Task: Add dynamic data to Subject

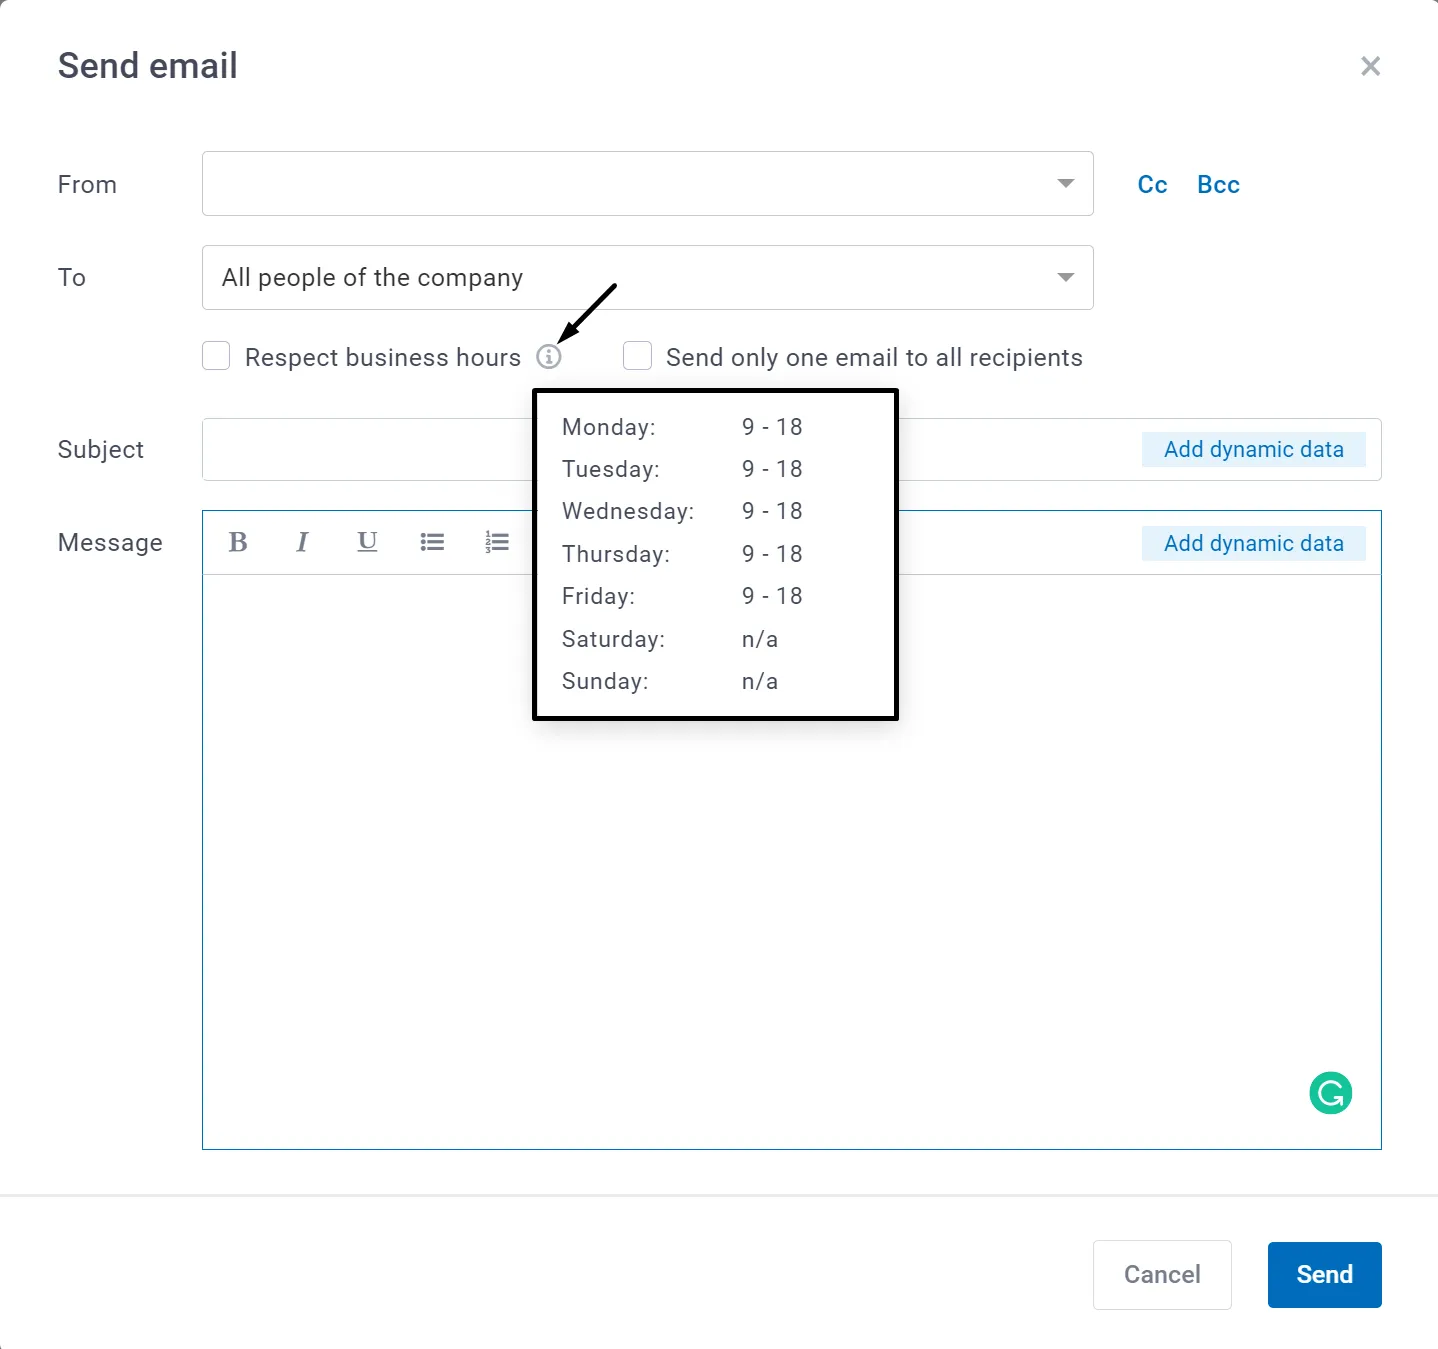Action: point(1253,450)
